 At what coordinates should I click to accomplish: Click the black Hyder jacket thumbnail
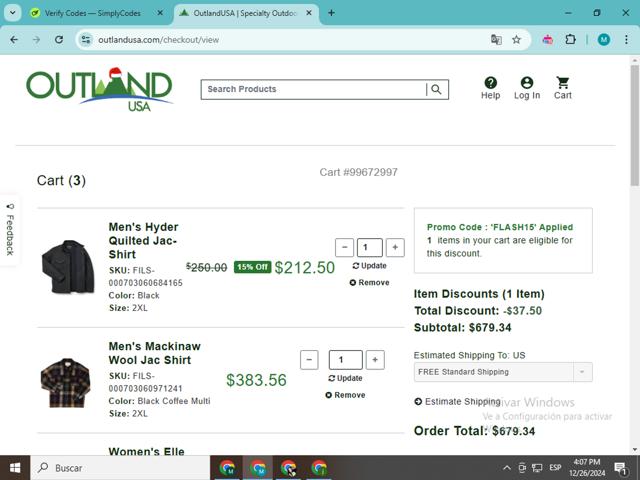68,267
